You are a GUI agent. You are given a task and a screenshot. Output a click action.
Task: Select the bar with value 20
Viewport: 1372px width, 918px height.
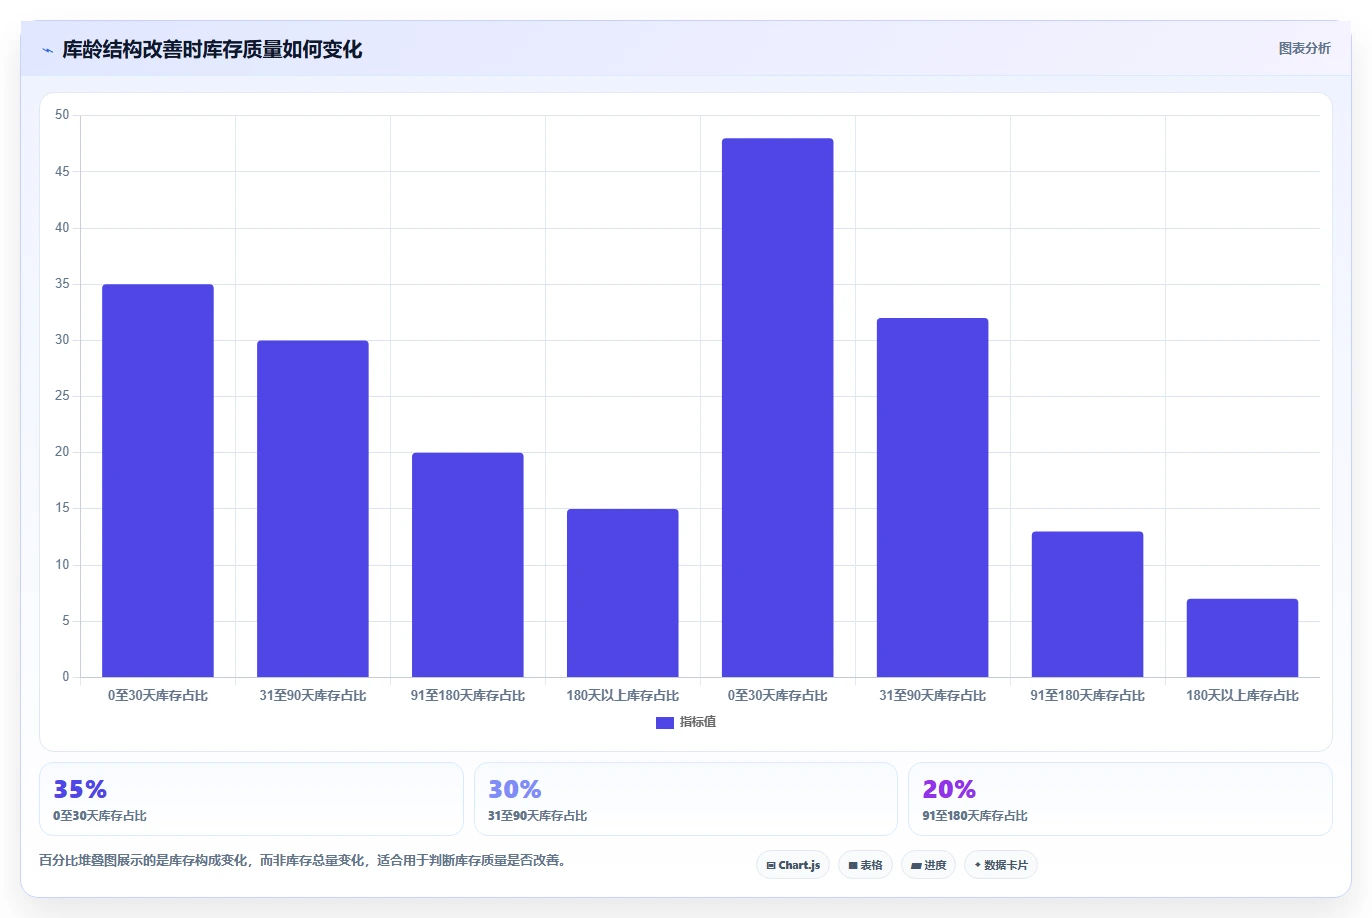[468, 565]
